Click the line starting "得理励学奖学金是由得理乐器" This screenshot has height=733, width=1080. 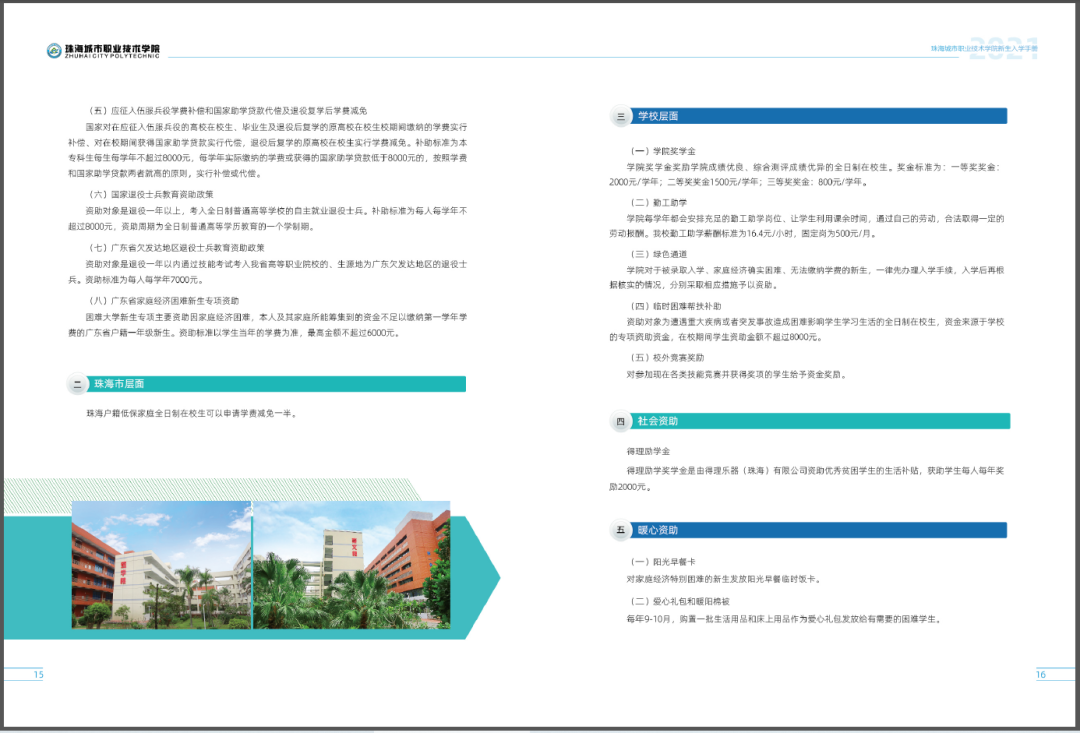tap(816, 471)
